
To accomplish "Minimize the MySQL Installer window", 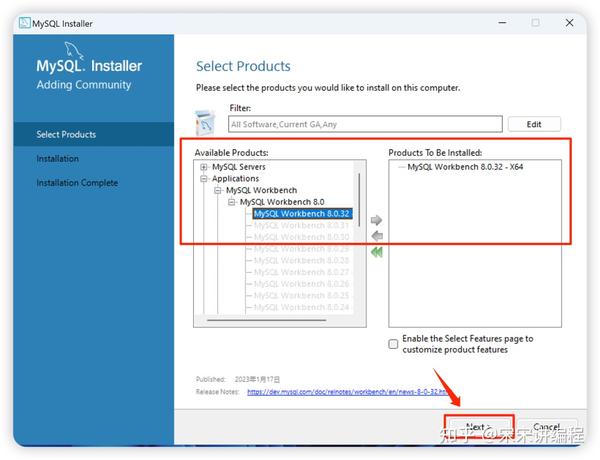I will (502, 23).
